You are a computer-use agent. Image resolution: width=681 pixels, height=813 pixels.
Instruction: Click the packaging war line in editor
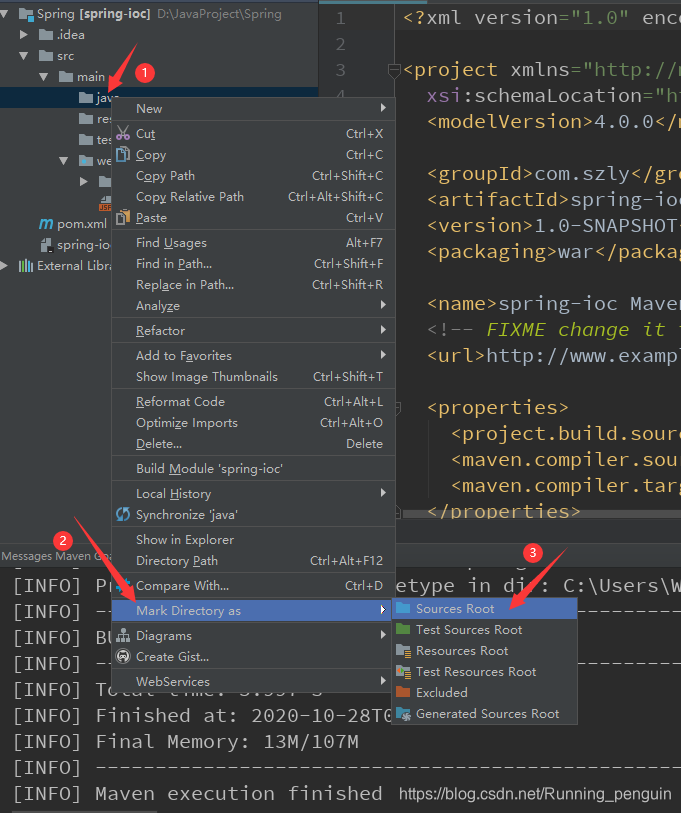click(x=553, y=251)
